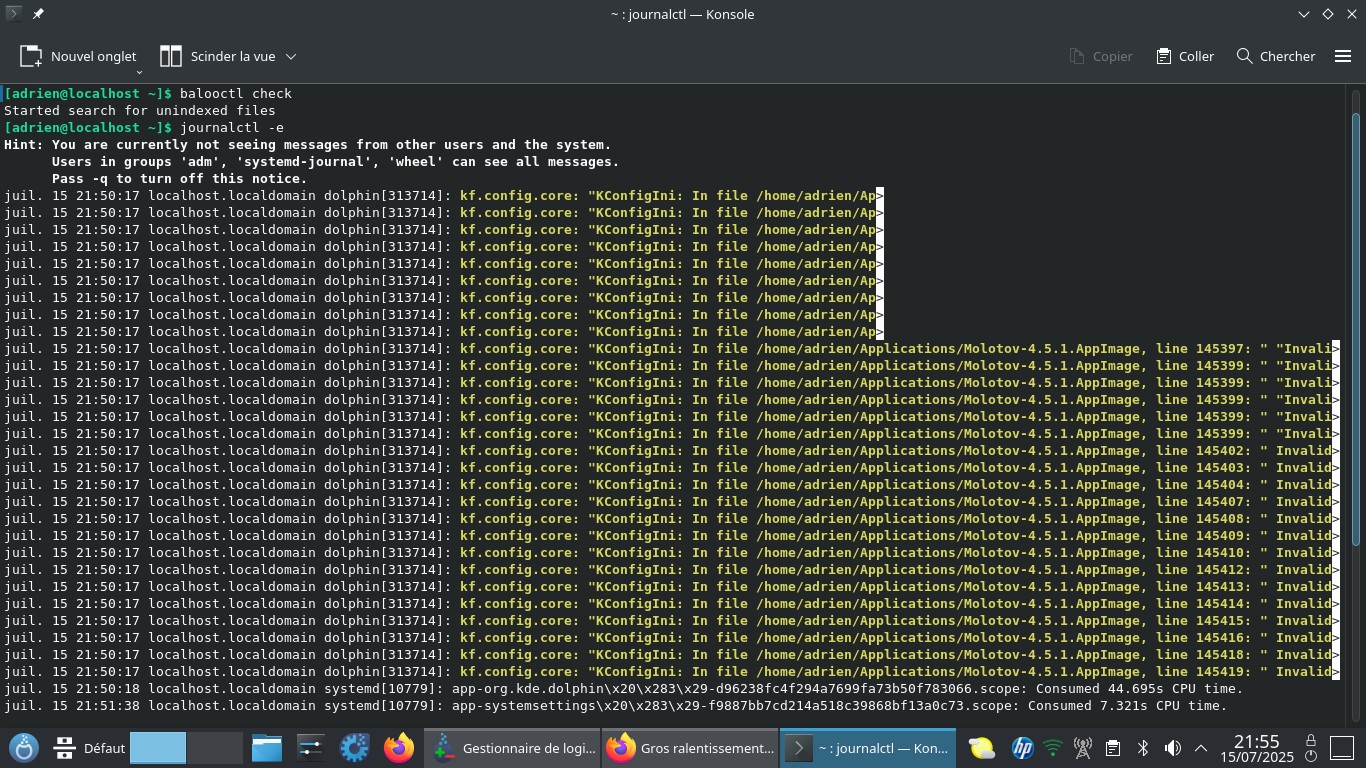The height and width of the screenshot is (768, 1366).
Task: Click the 'journalctl -e' command line
Action: (x=232, y=127)
